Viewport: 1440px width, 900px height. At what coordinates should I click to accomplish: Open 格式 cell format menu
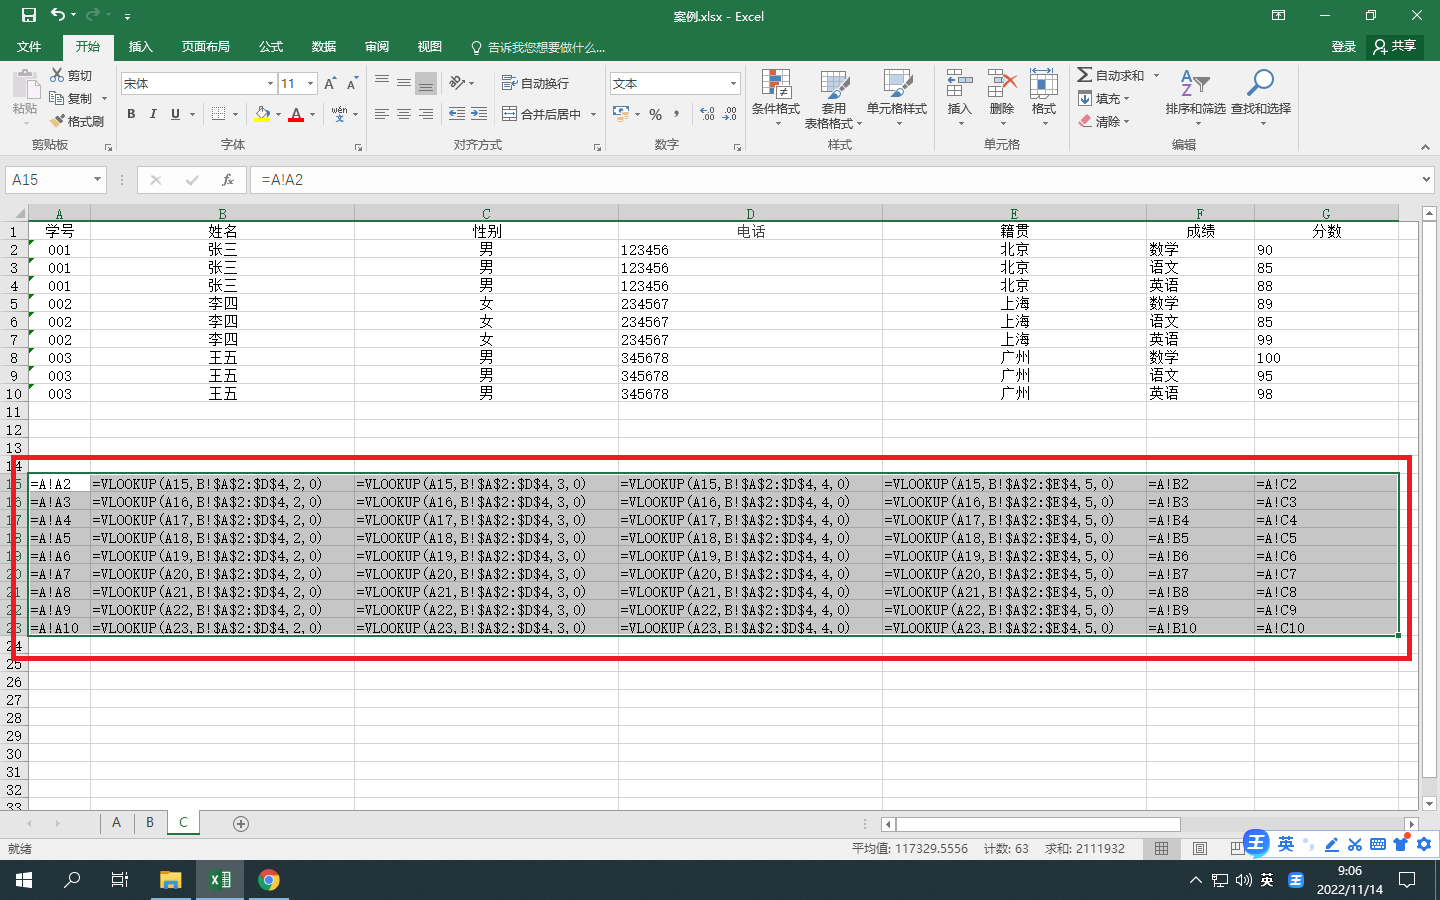point(1044,98)
